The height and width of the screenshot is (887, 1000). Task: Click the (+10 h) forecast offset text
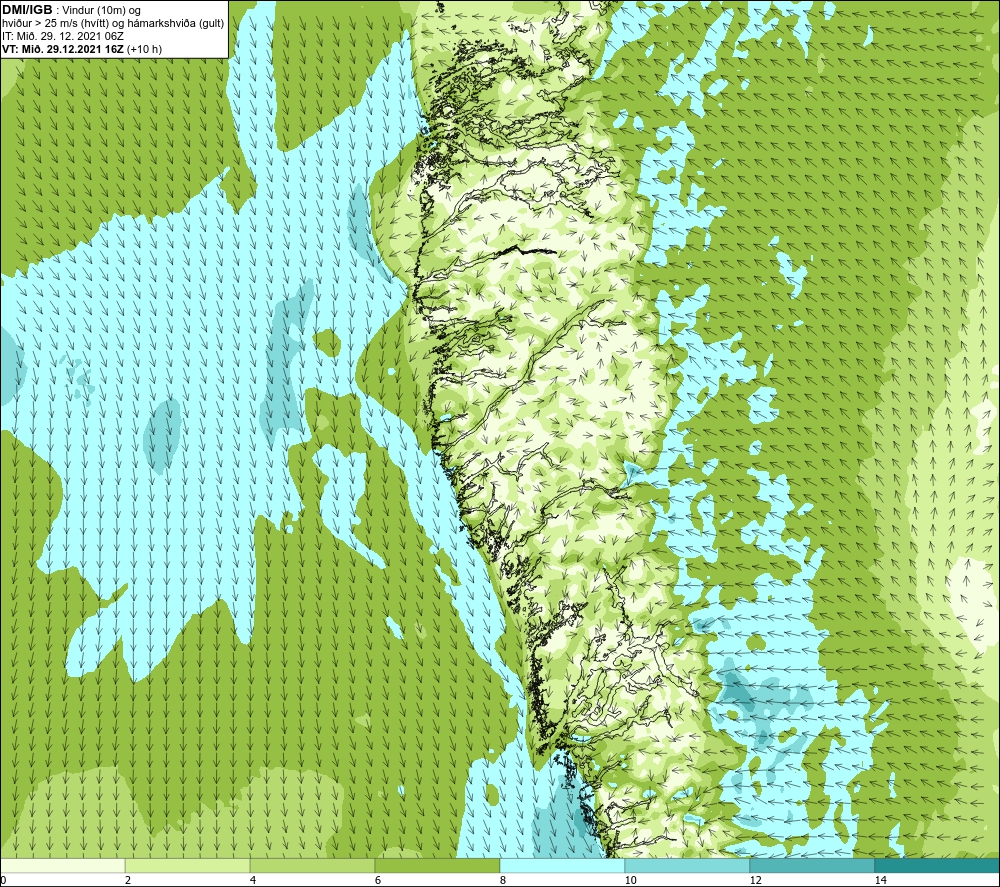coord(145,49)
